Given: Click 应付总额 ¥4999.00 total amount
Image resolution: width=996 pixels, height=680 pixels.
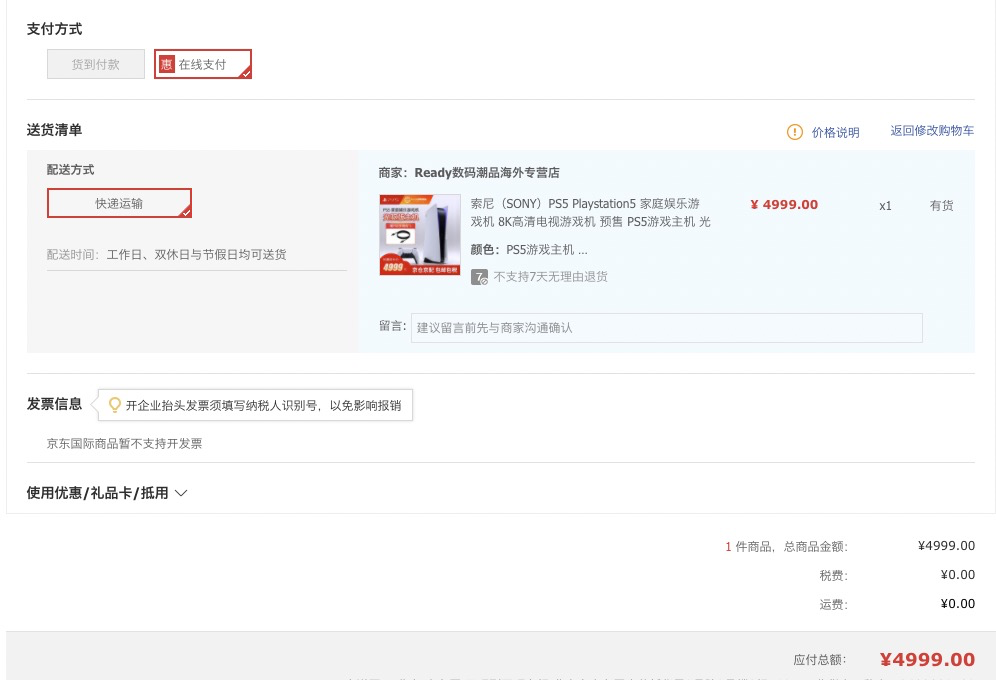Looking at the screenshot, I should click(x=927, y=660).
